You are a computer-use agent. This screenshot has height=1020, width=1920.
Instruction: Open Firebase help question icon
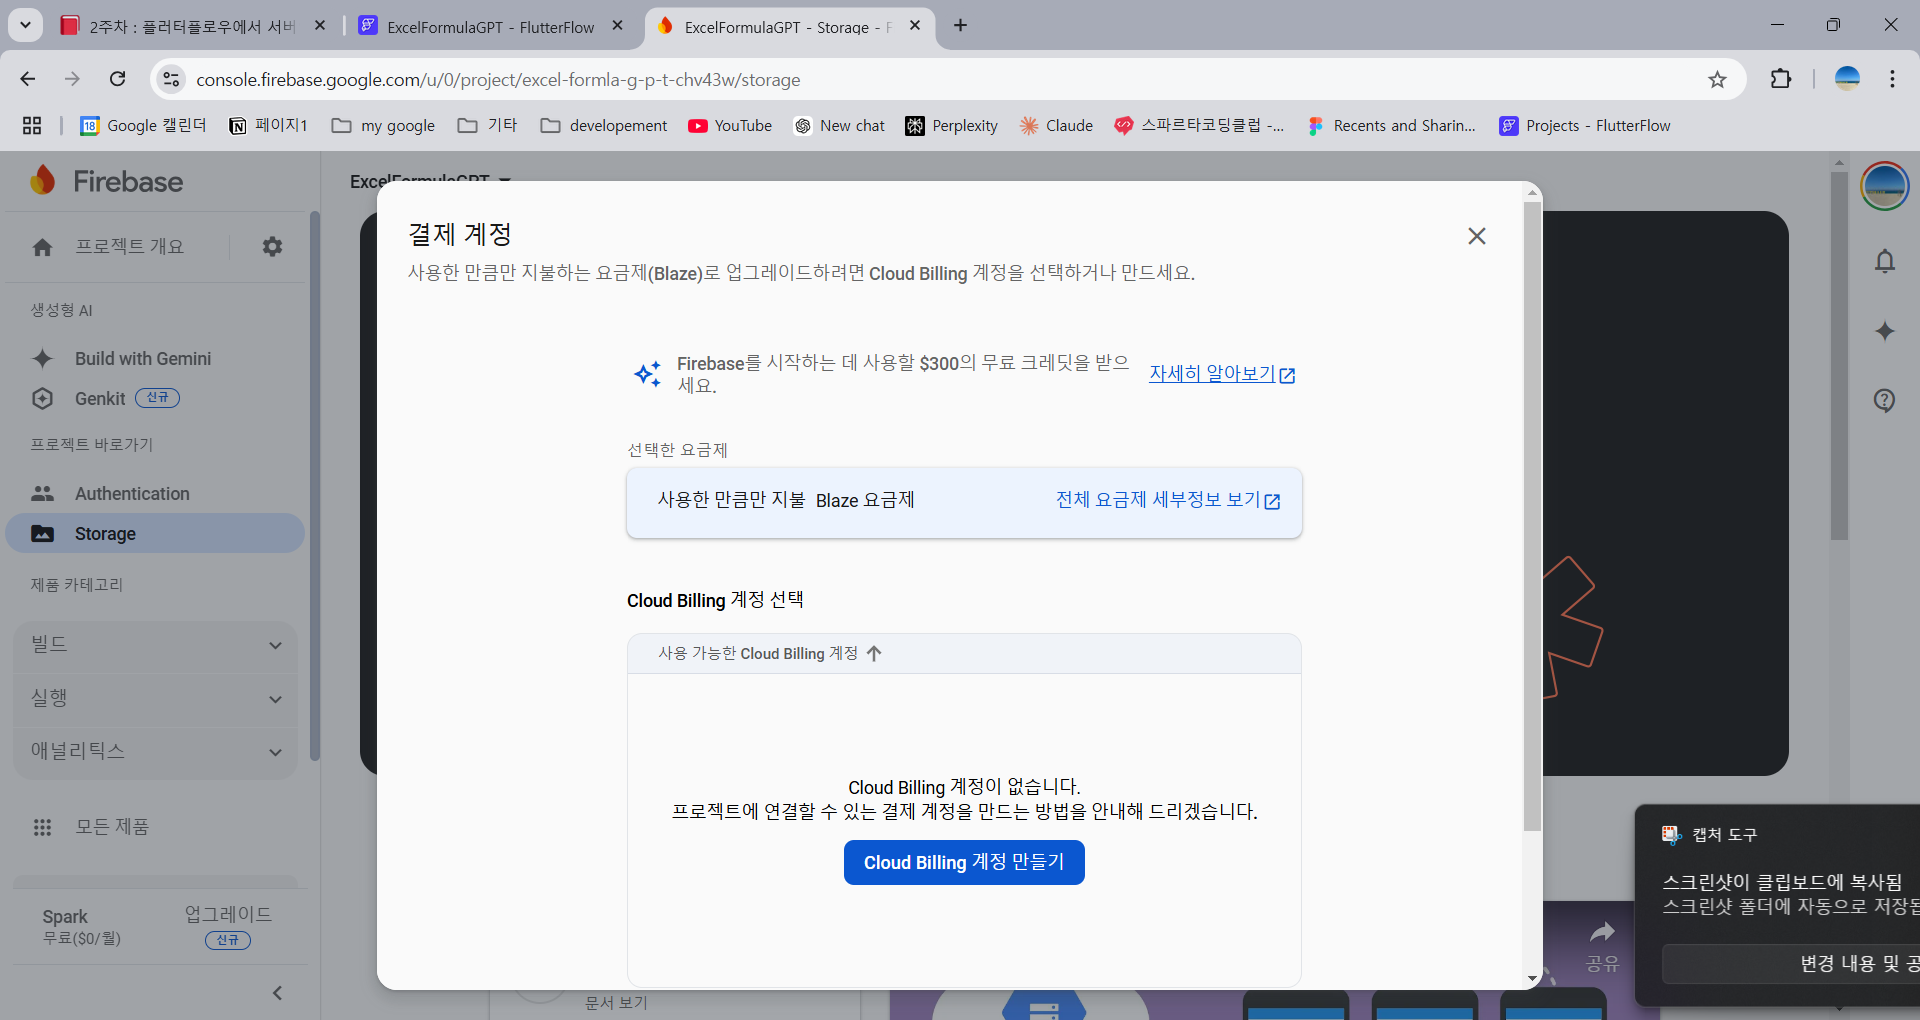[x=1884, y=400]
